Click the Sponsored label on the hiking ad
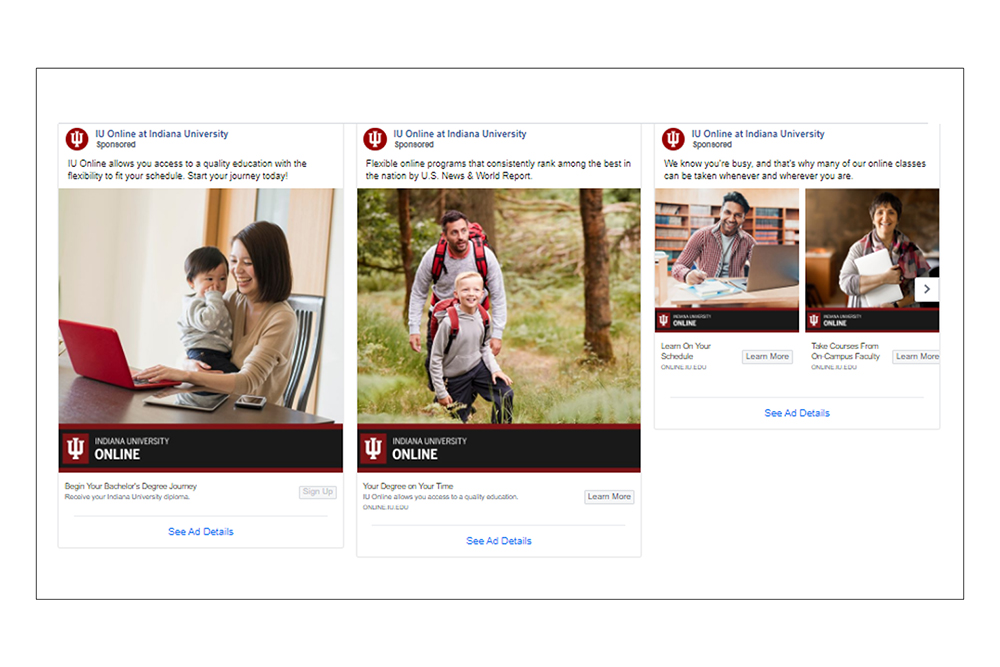This screenshot has width=1000, height=667. pos(414,145)
